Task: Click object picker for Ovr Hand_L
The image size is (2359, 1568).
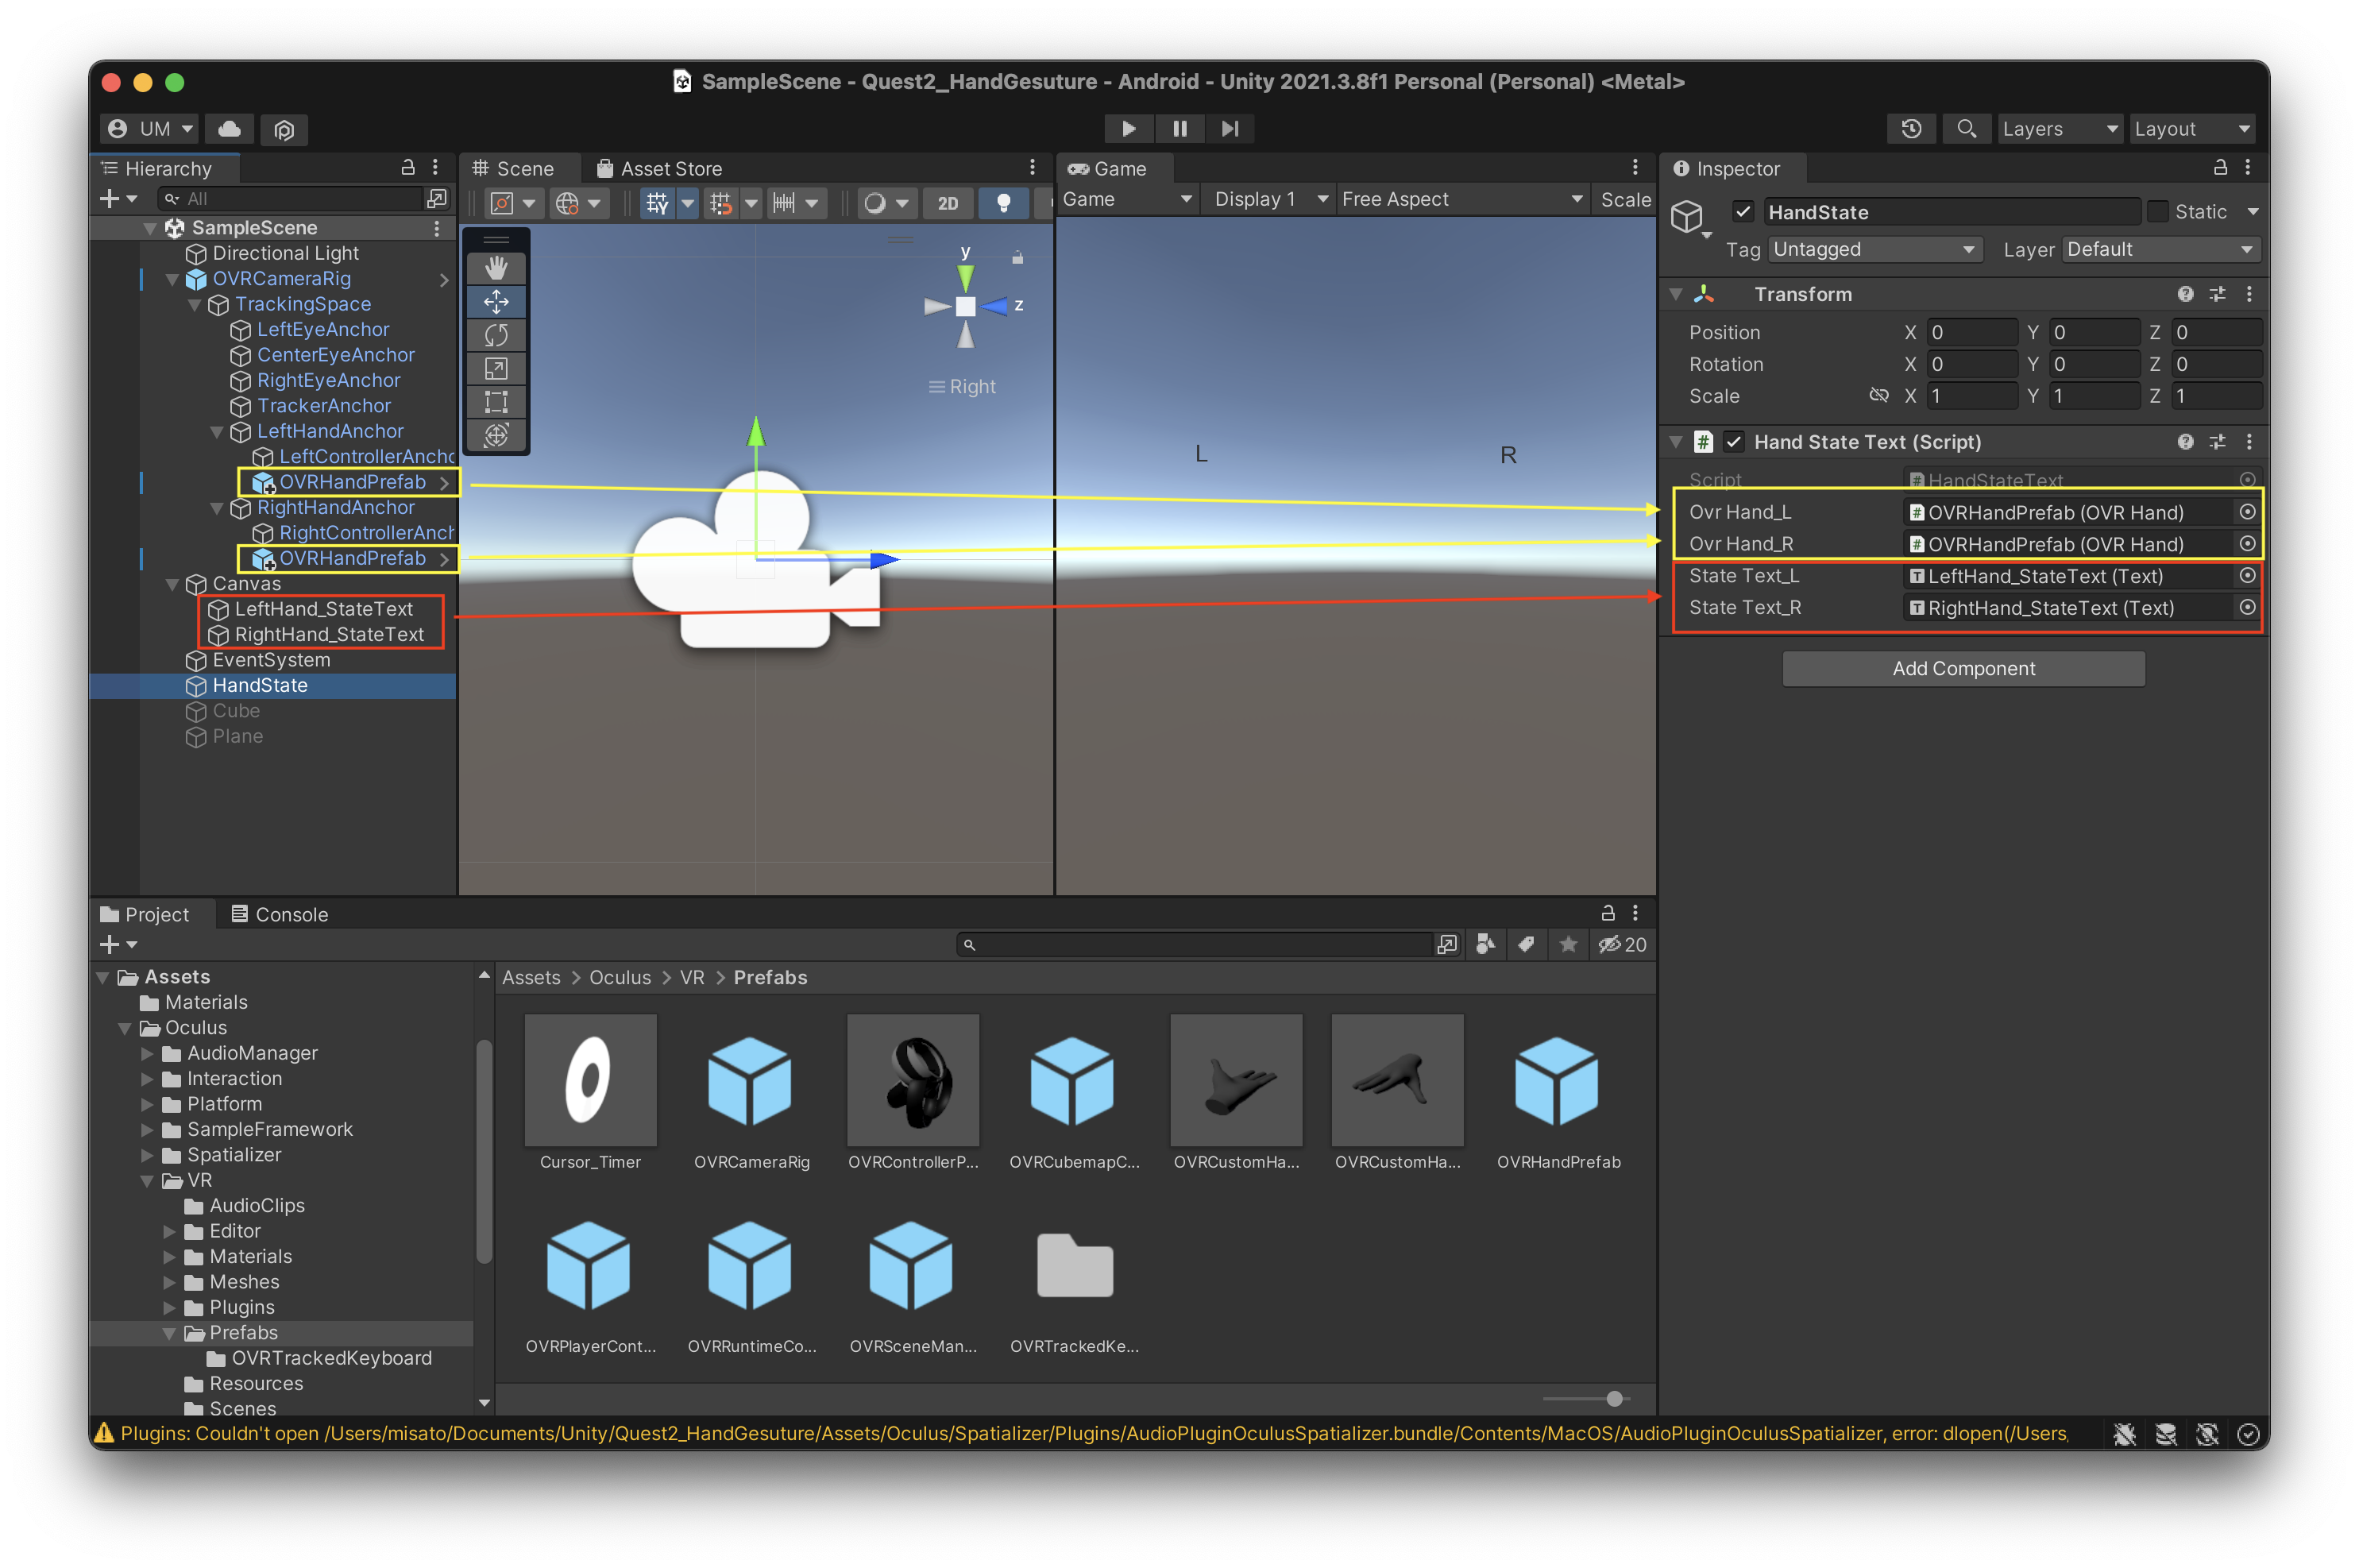Action: click(x=2247, y=512)
